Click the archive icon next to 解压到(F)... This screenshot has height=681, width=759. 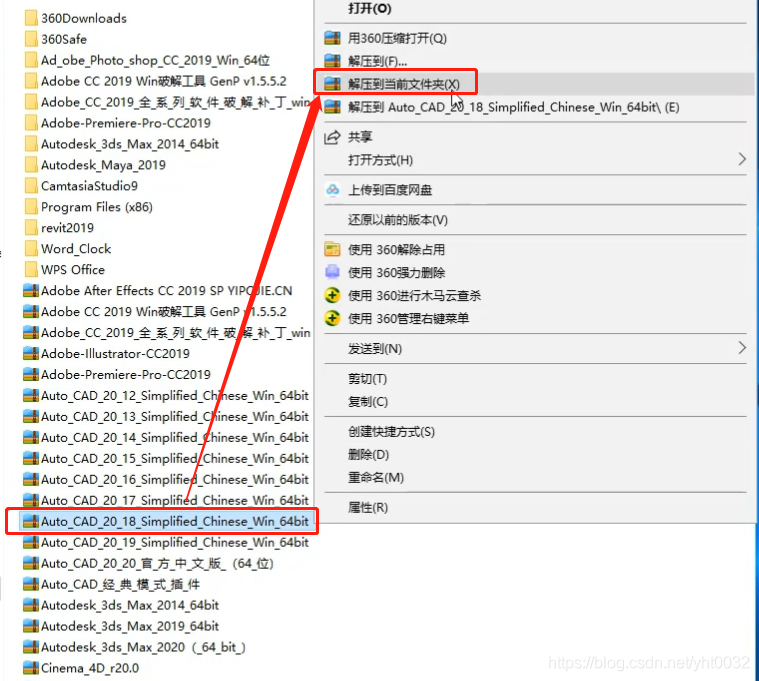pyautogui.click(x=332, y=61)
